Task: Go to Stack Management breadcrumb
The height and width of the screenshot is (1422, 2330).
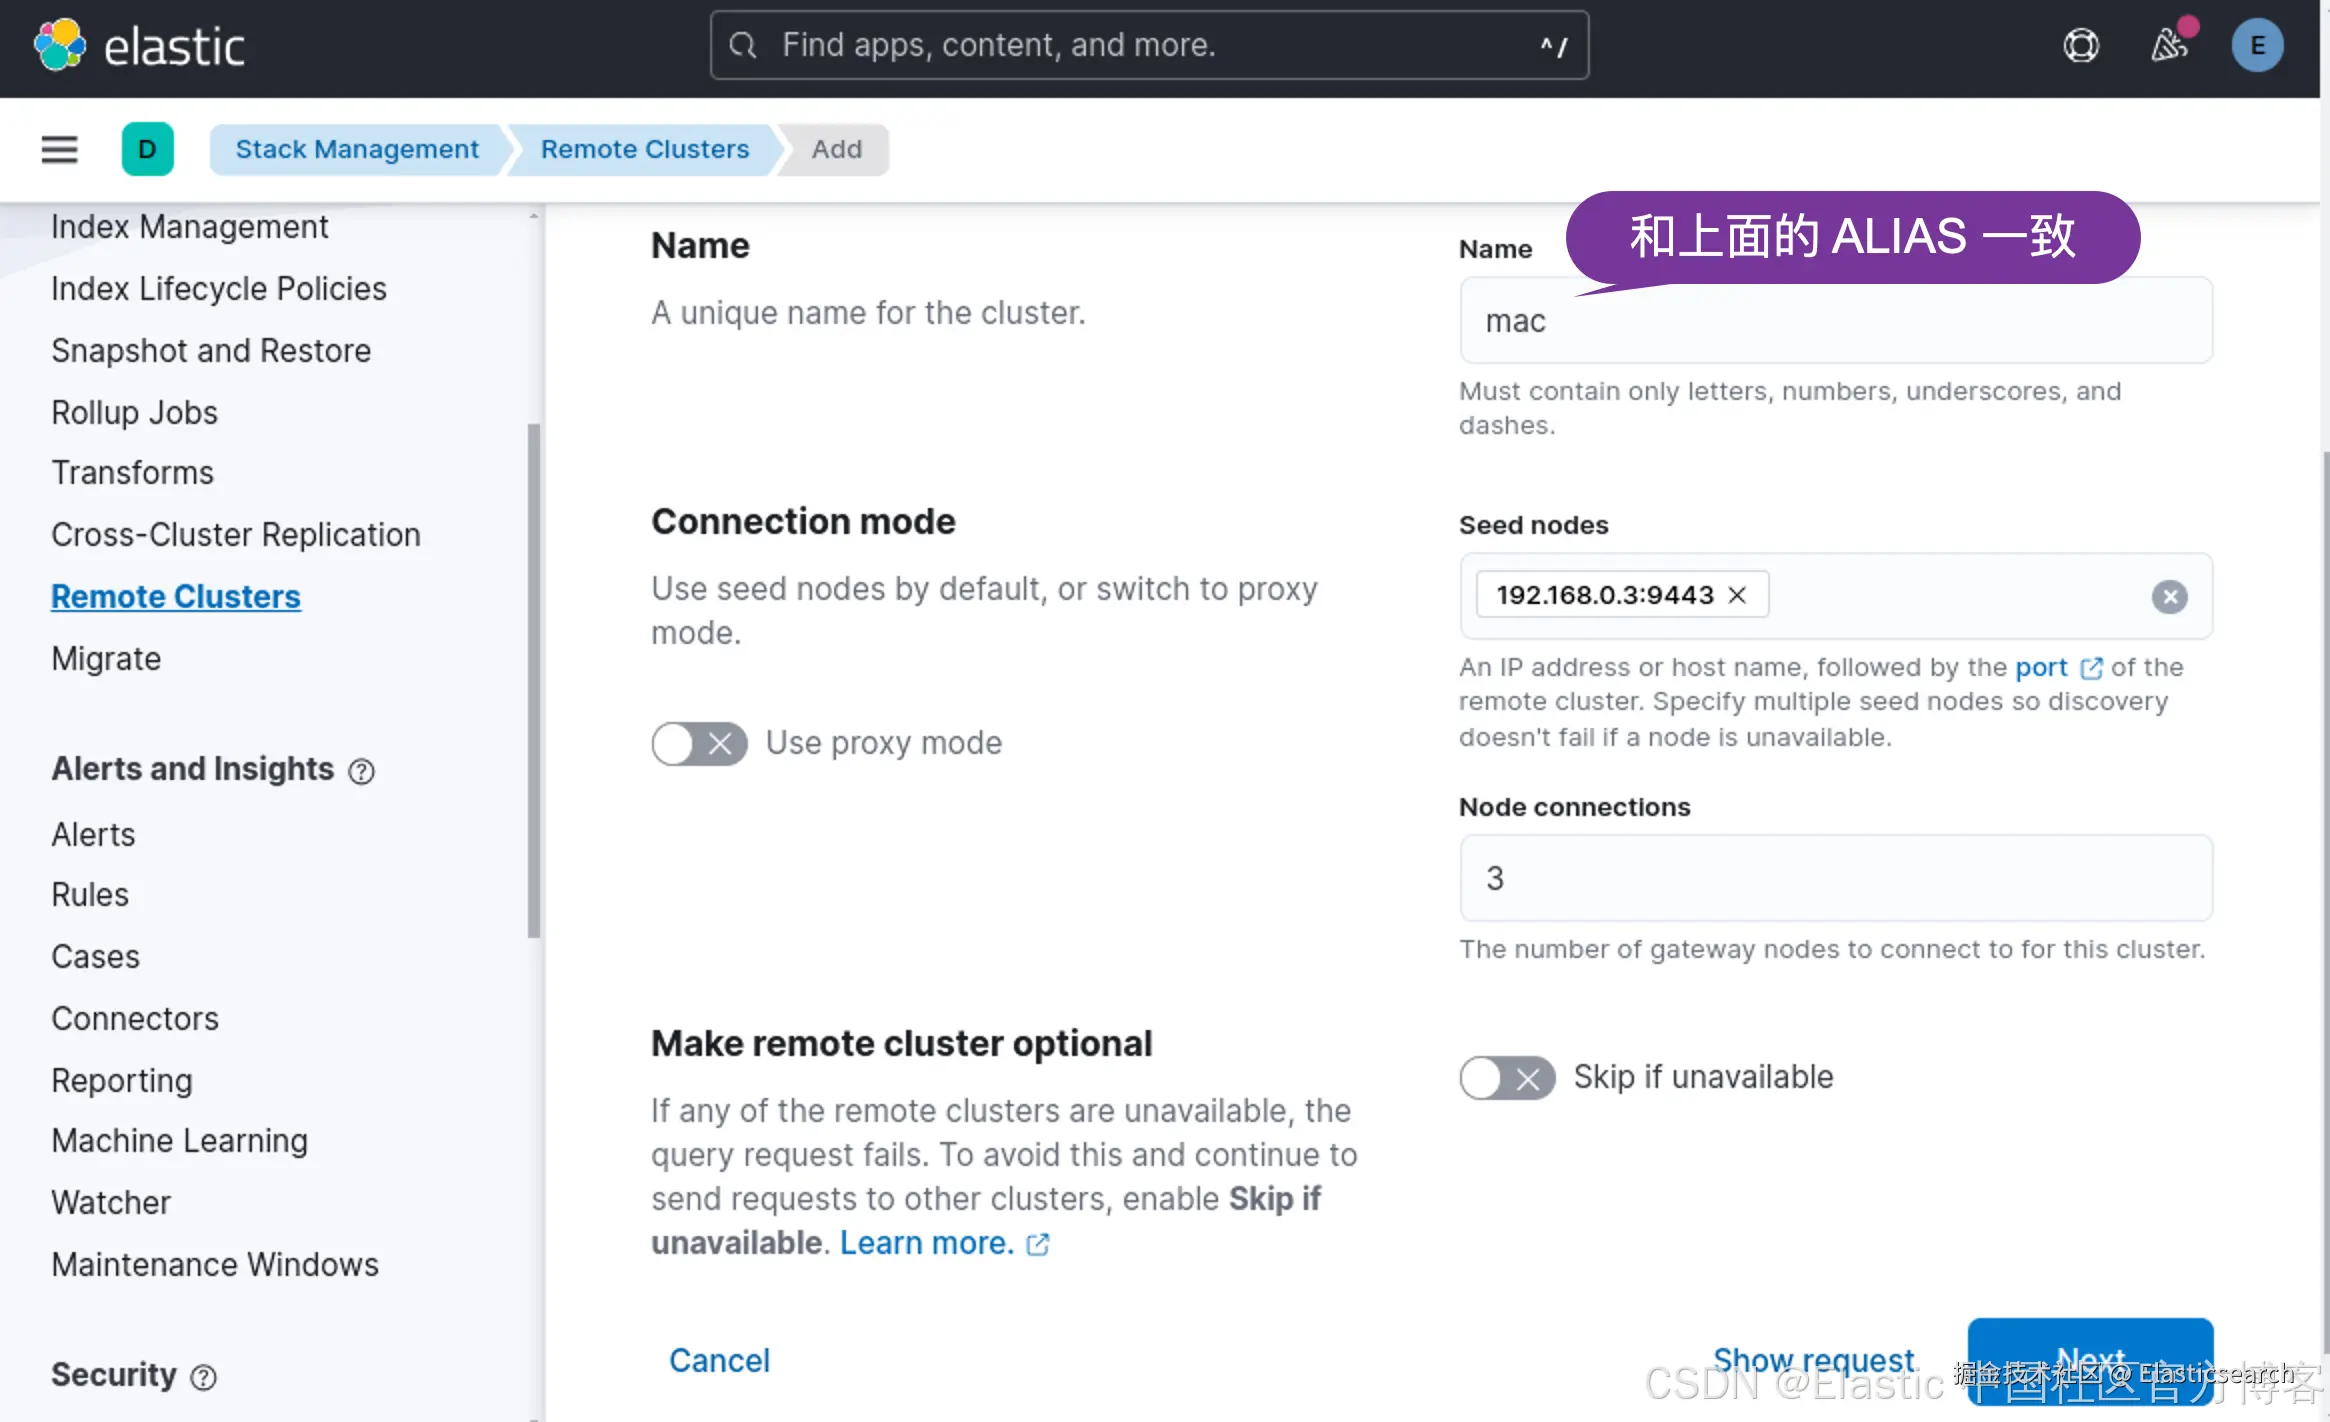Action: click(357, 150)
